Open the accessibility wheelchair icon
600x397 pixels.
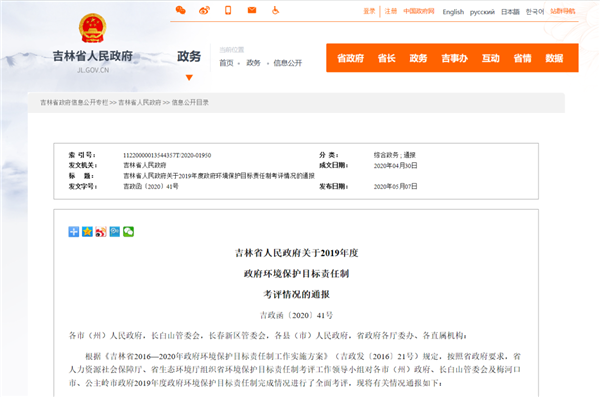(276, 10)
